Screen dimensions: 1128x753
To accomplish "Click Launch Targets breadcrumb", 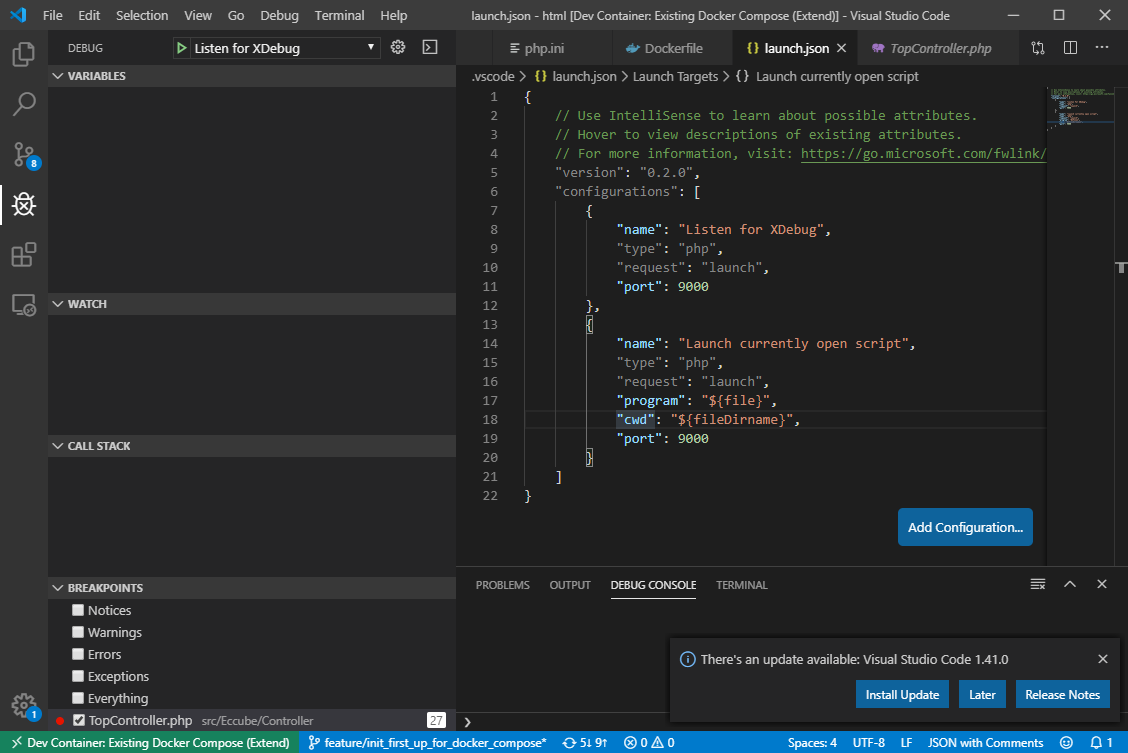I will [x=675, y=76].
